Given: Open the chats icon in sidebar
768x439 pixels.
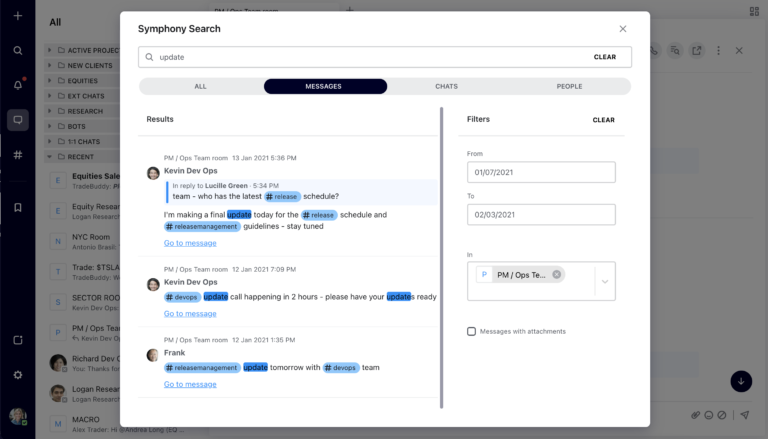Looking at the screenshot, I should [x=17, y=120].
